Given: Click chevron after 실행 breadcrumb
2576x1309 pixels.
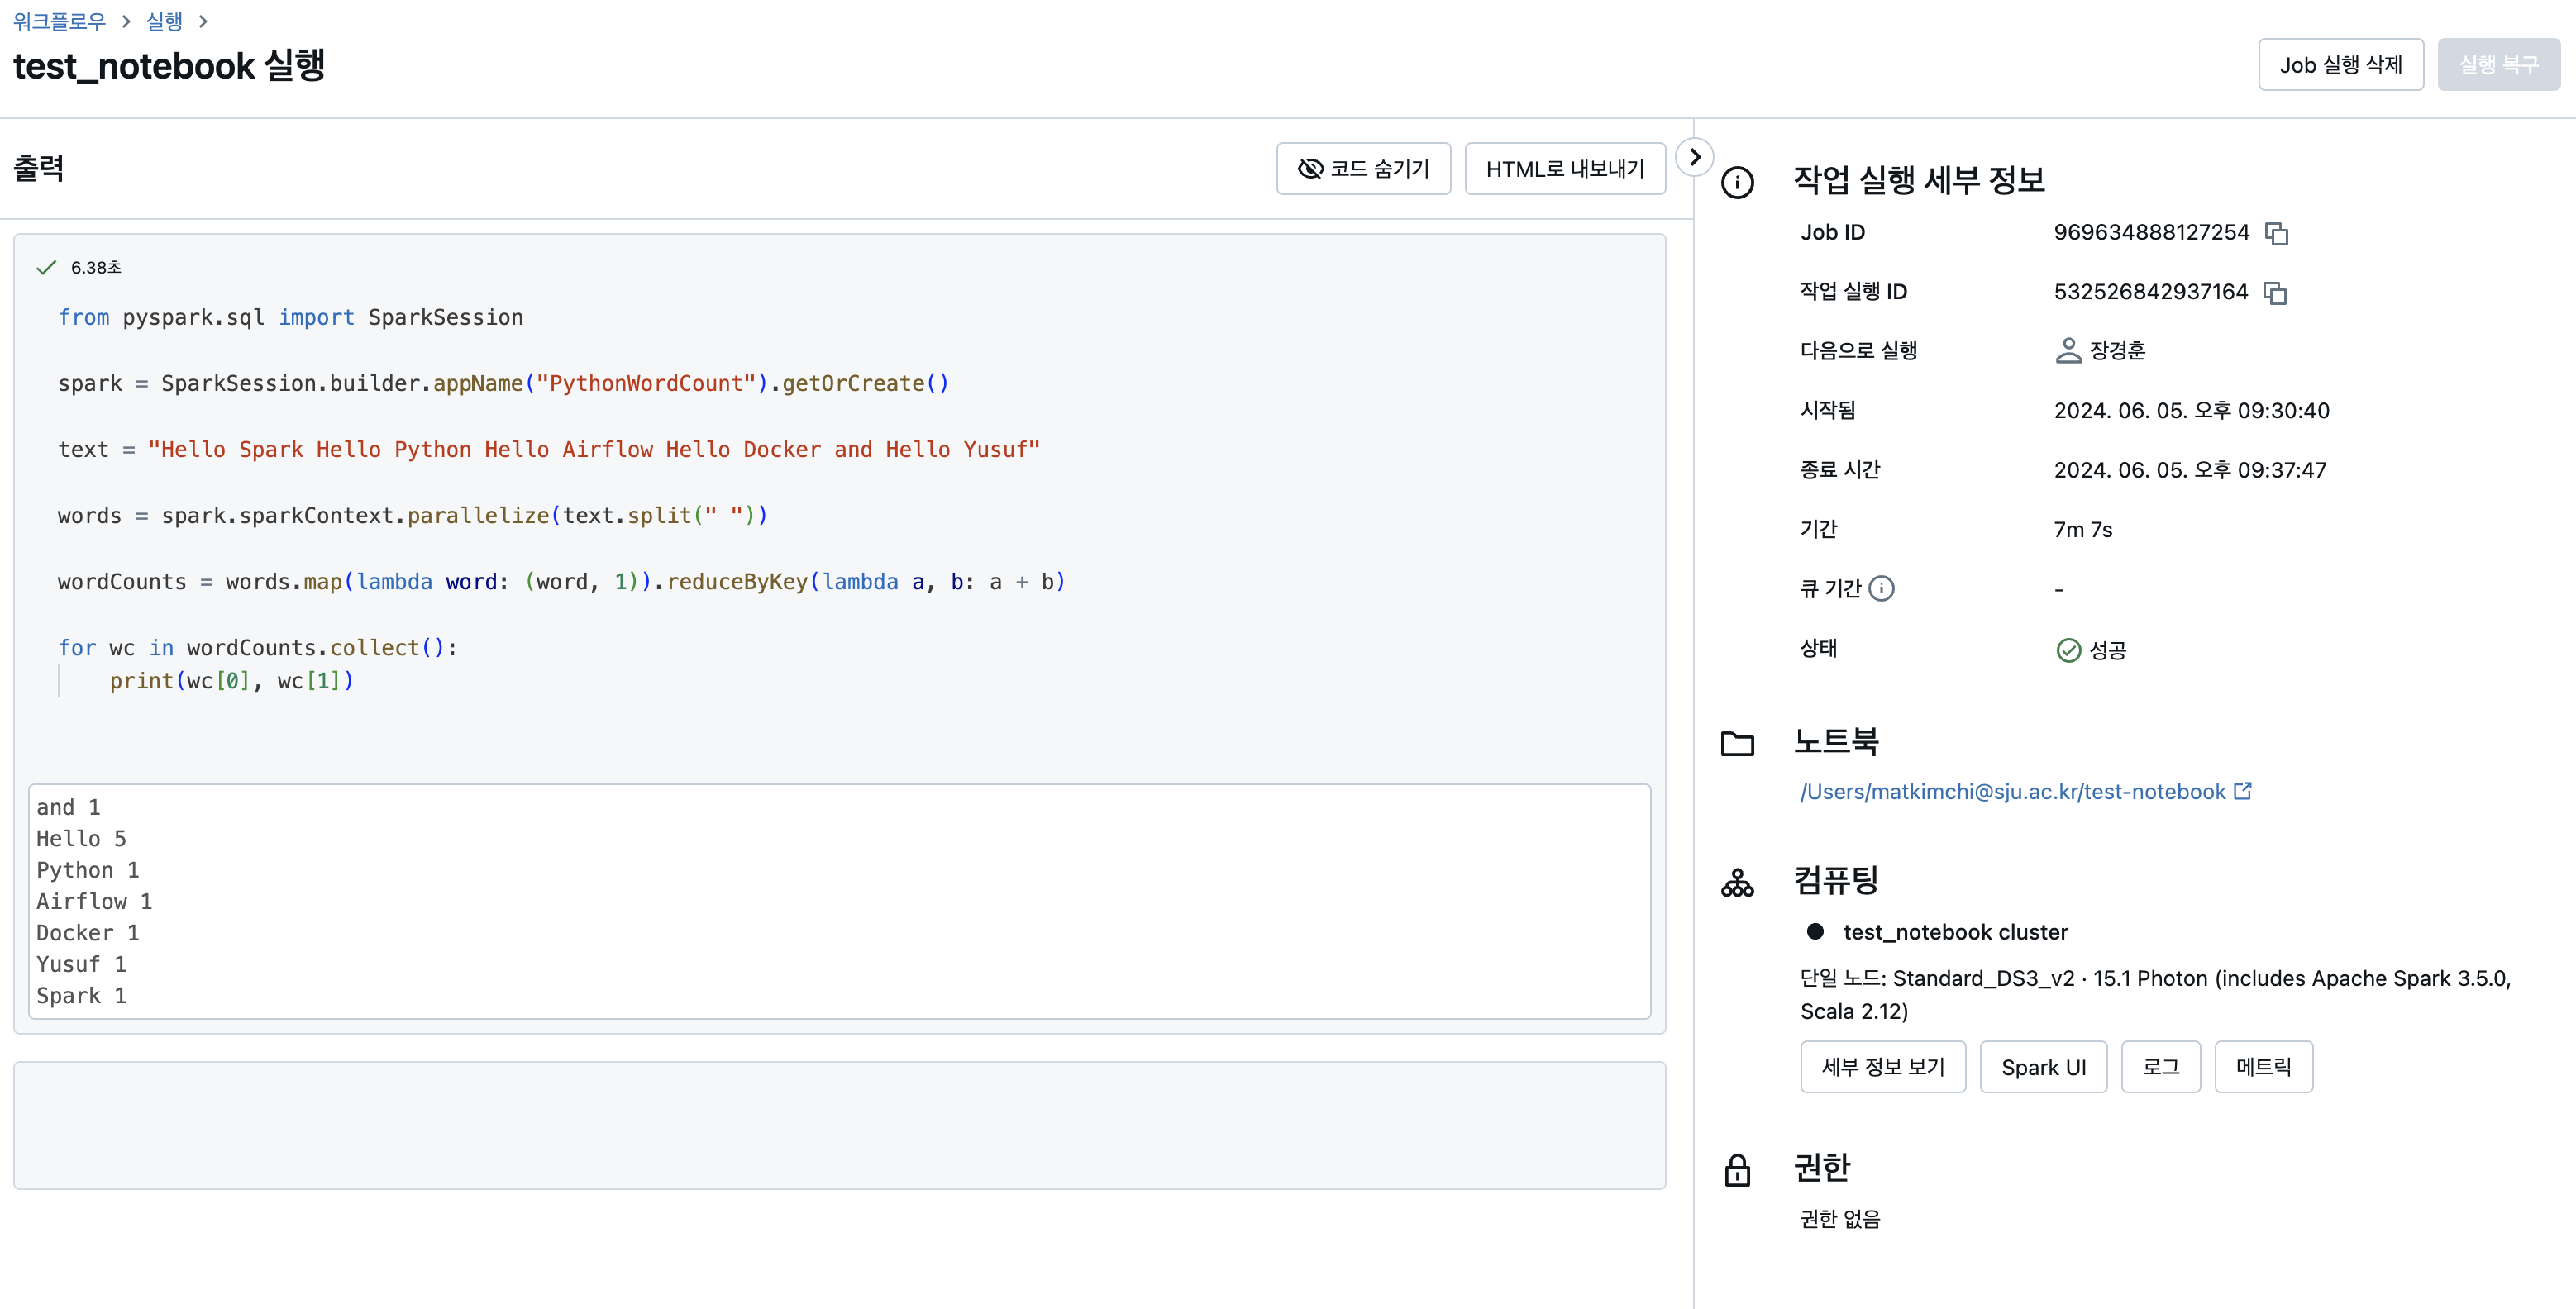Looking at the screenshot, I should click(203, 21).
